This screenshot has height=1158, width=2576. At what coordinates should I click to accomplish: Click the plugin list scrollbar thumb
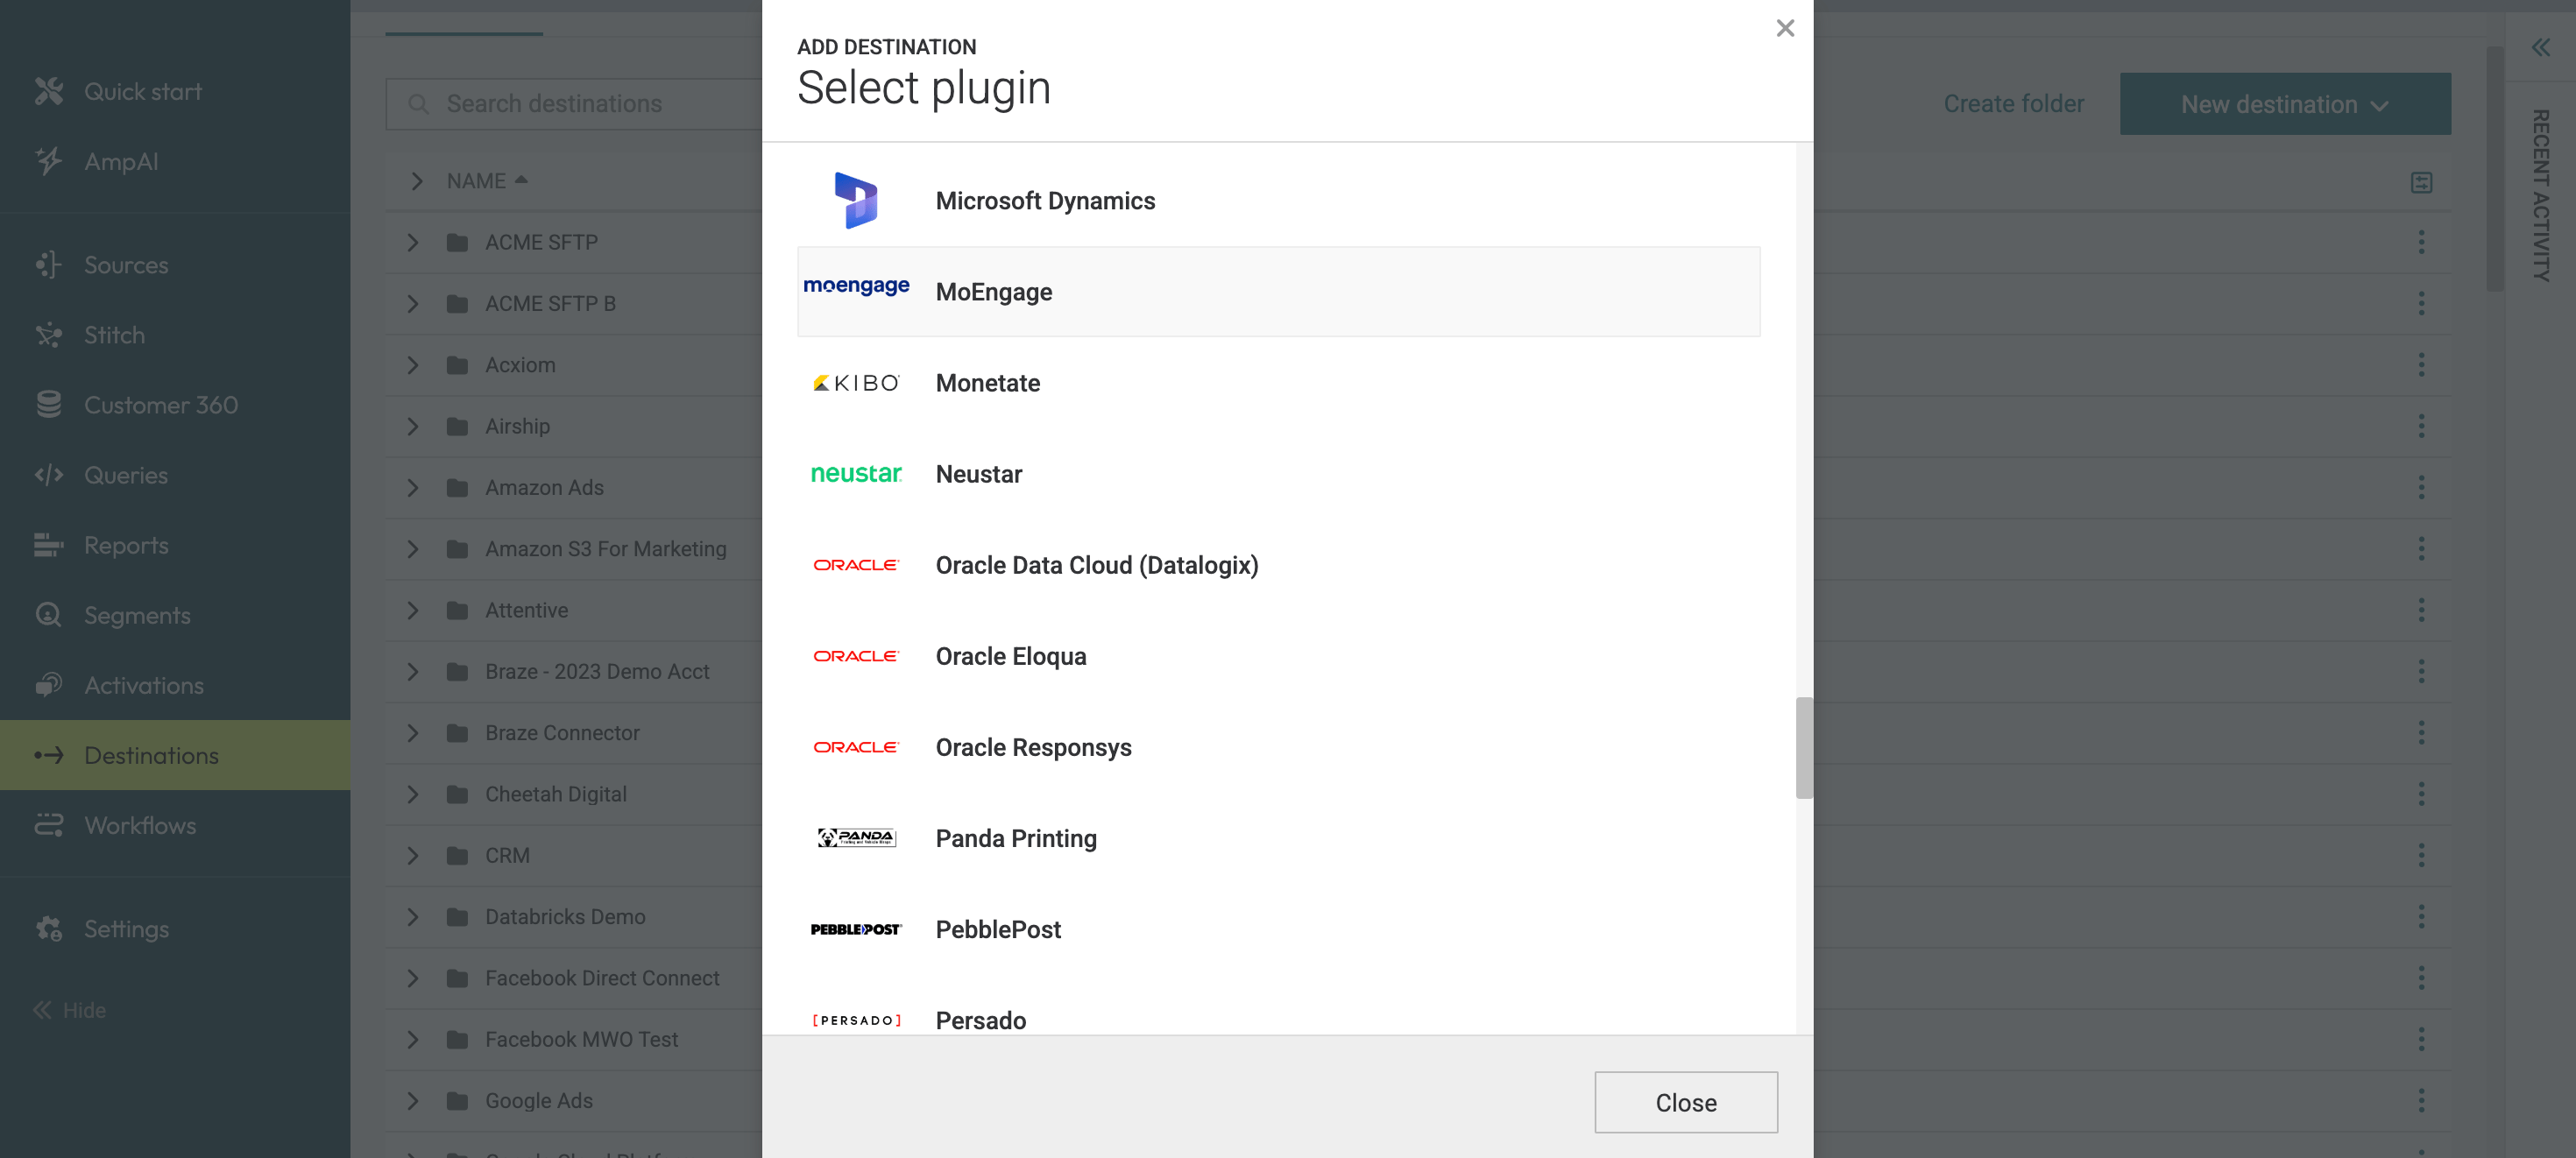tap(1804, 747)
